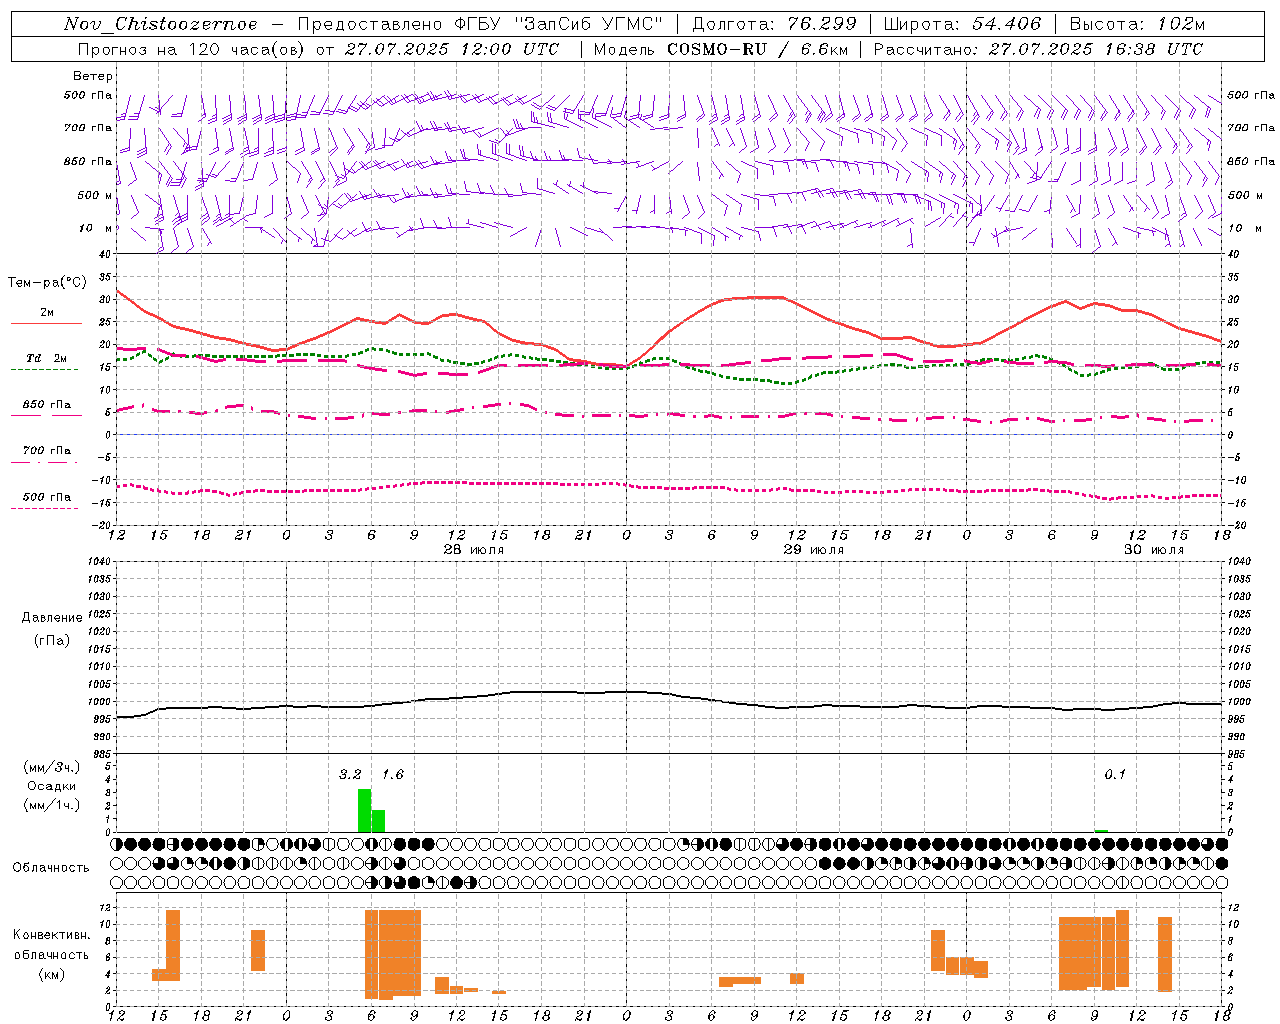
Task: Click the tall green precipitation bar below '3.2'
Action: click(x=364, y=811)
